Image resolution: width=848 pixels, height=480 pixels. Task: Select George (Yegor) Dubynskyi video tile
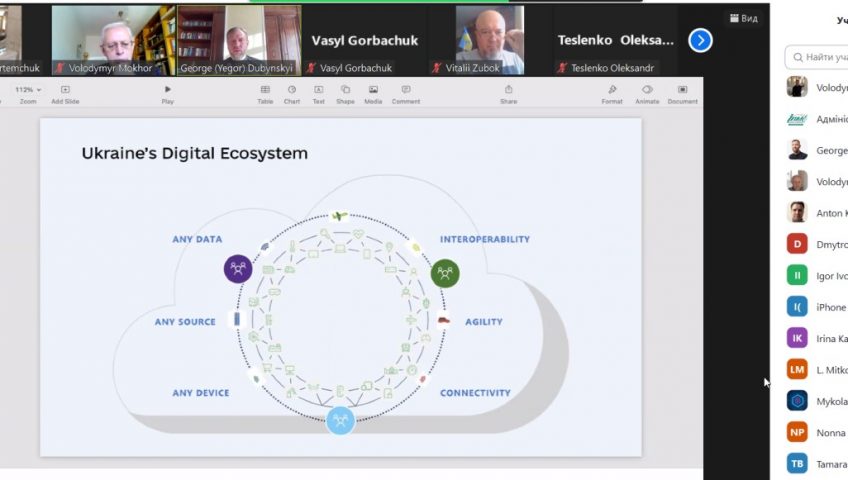pyautogui.click(x=239, y=40)
